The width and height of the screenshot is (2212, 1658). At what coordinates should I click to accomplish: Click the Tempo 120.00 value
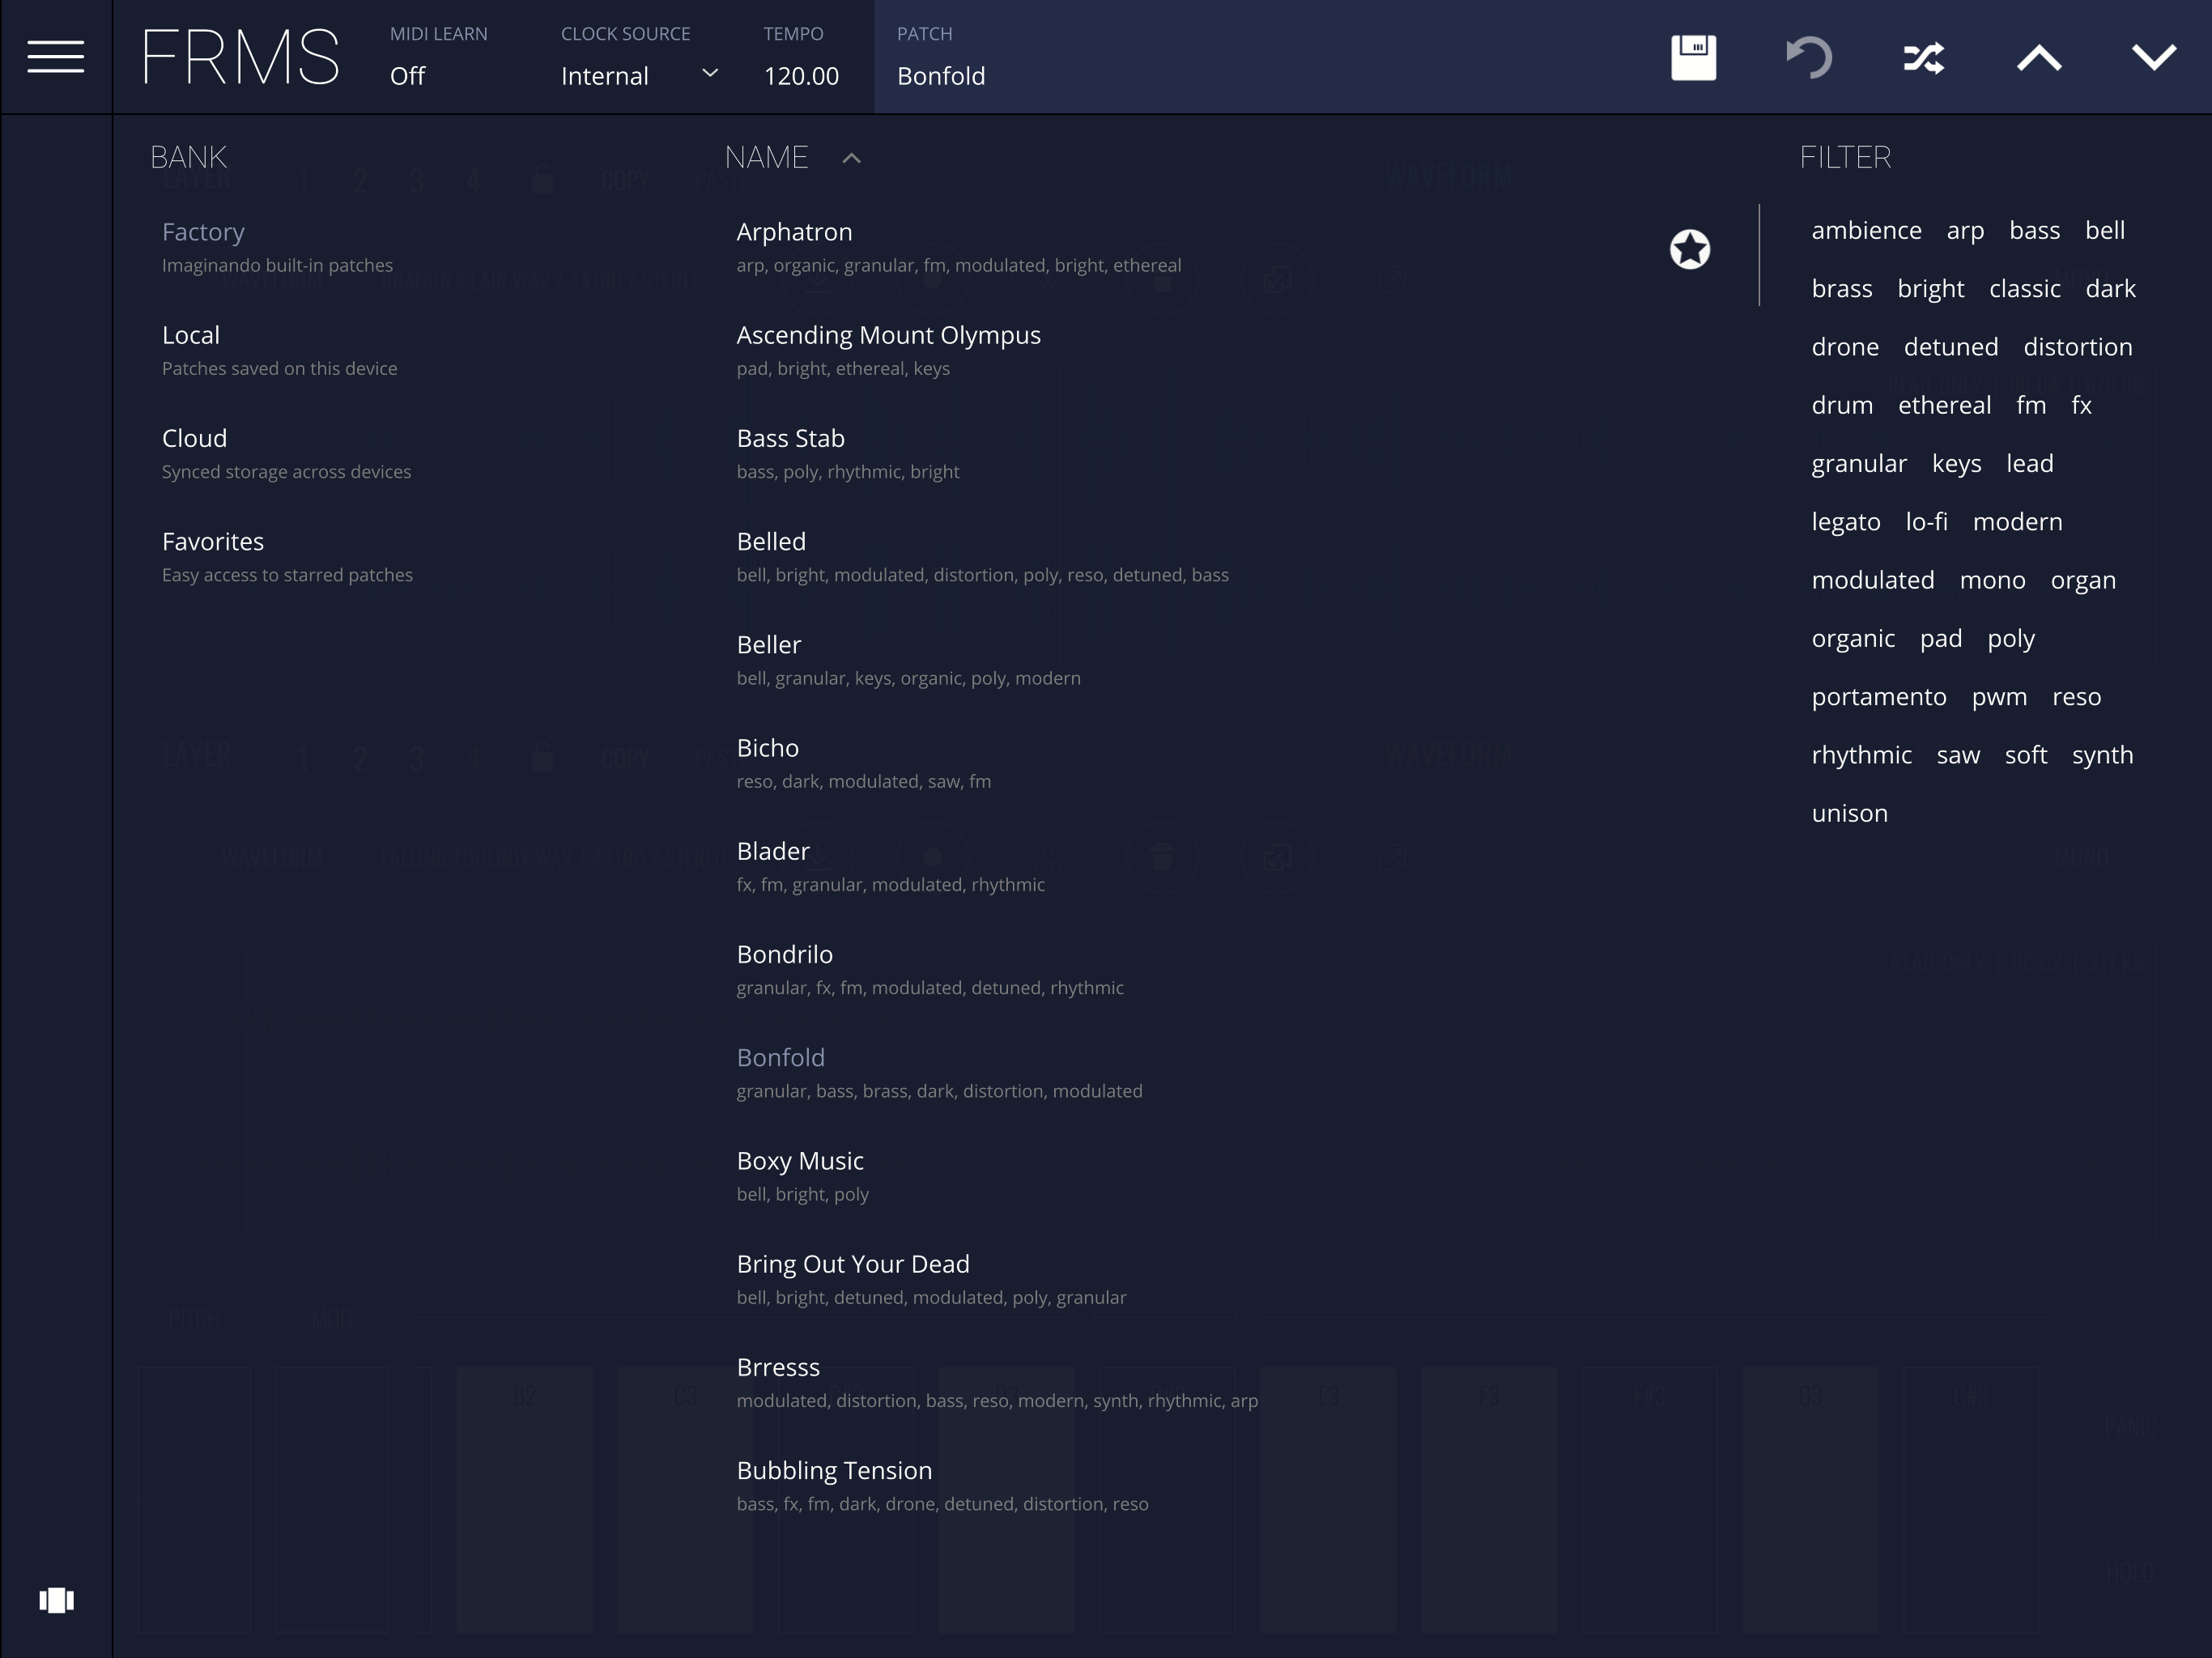pyautogui.click(x=801, y=76)
